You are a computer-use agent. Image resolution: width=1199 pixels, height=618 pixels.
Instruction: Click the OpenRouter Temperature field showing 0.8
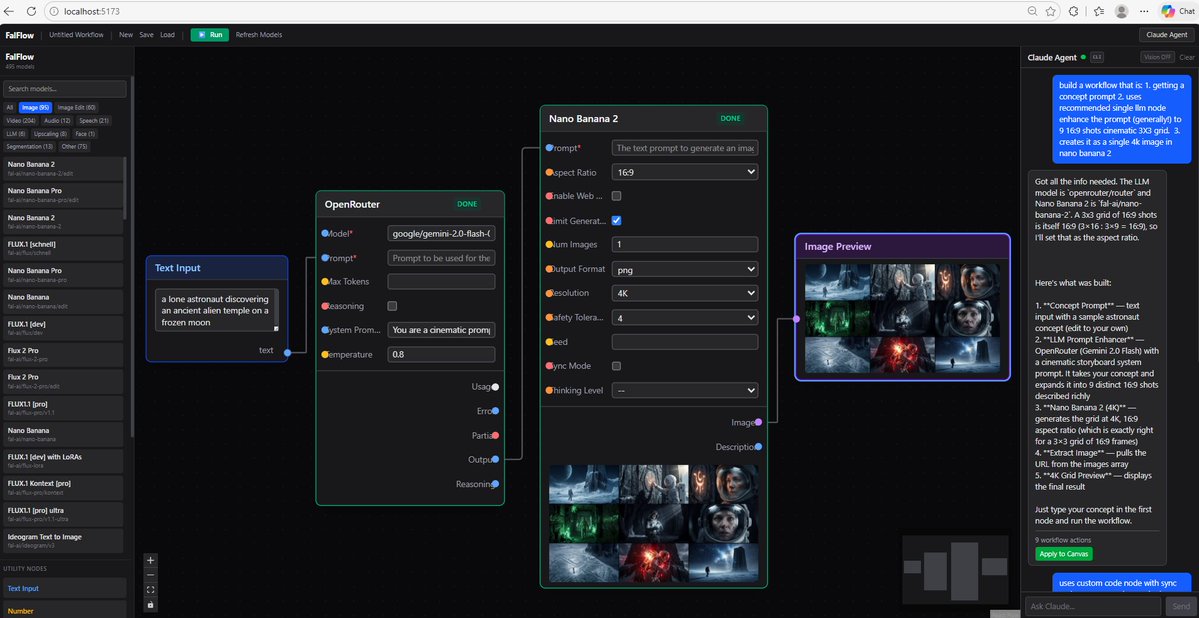click(441, 355)
